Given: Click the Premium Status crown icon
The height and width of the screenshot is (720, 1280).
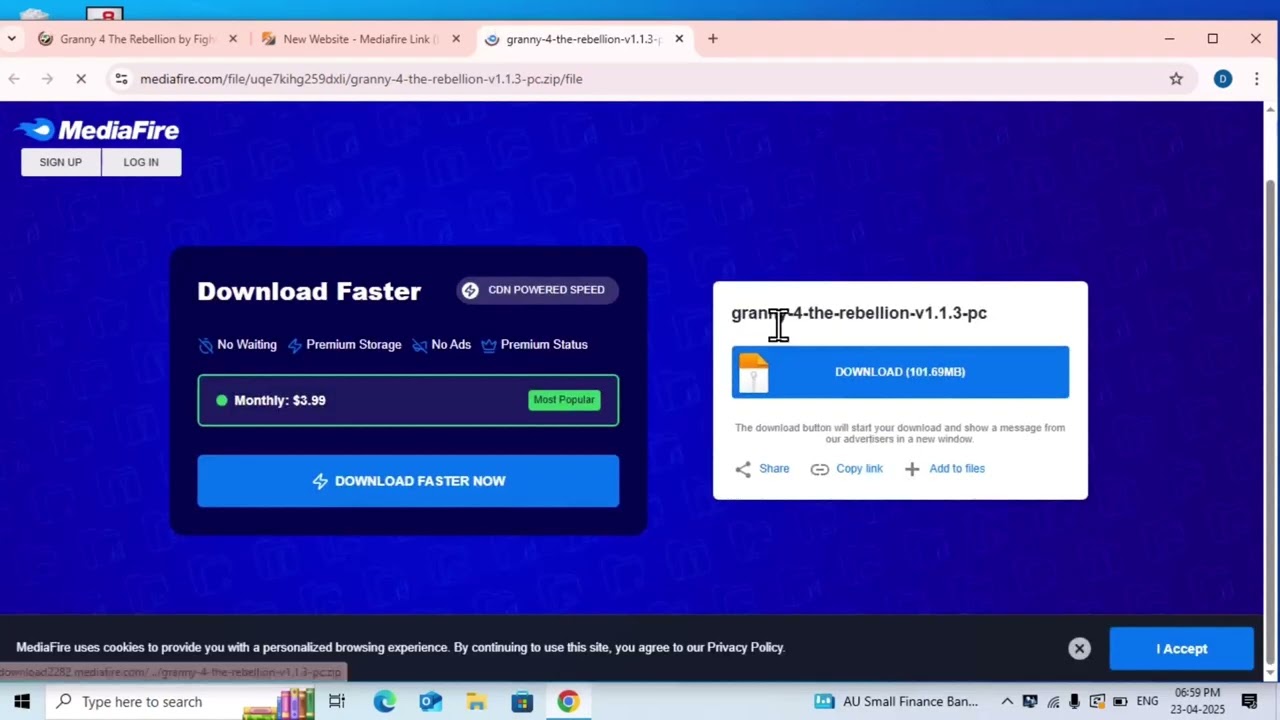Looking at the screenshot, I should coord(489,345).
